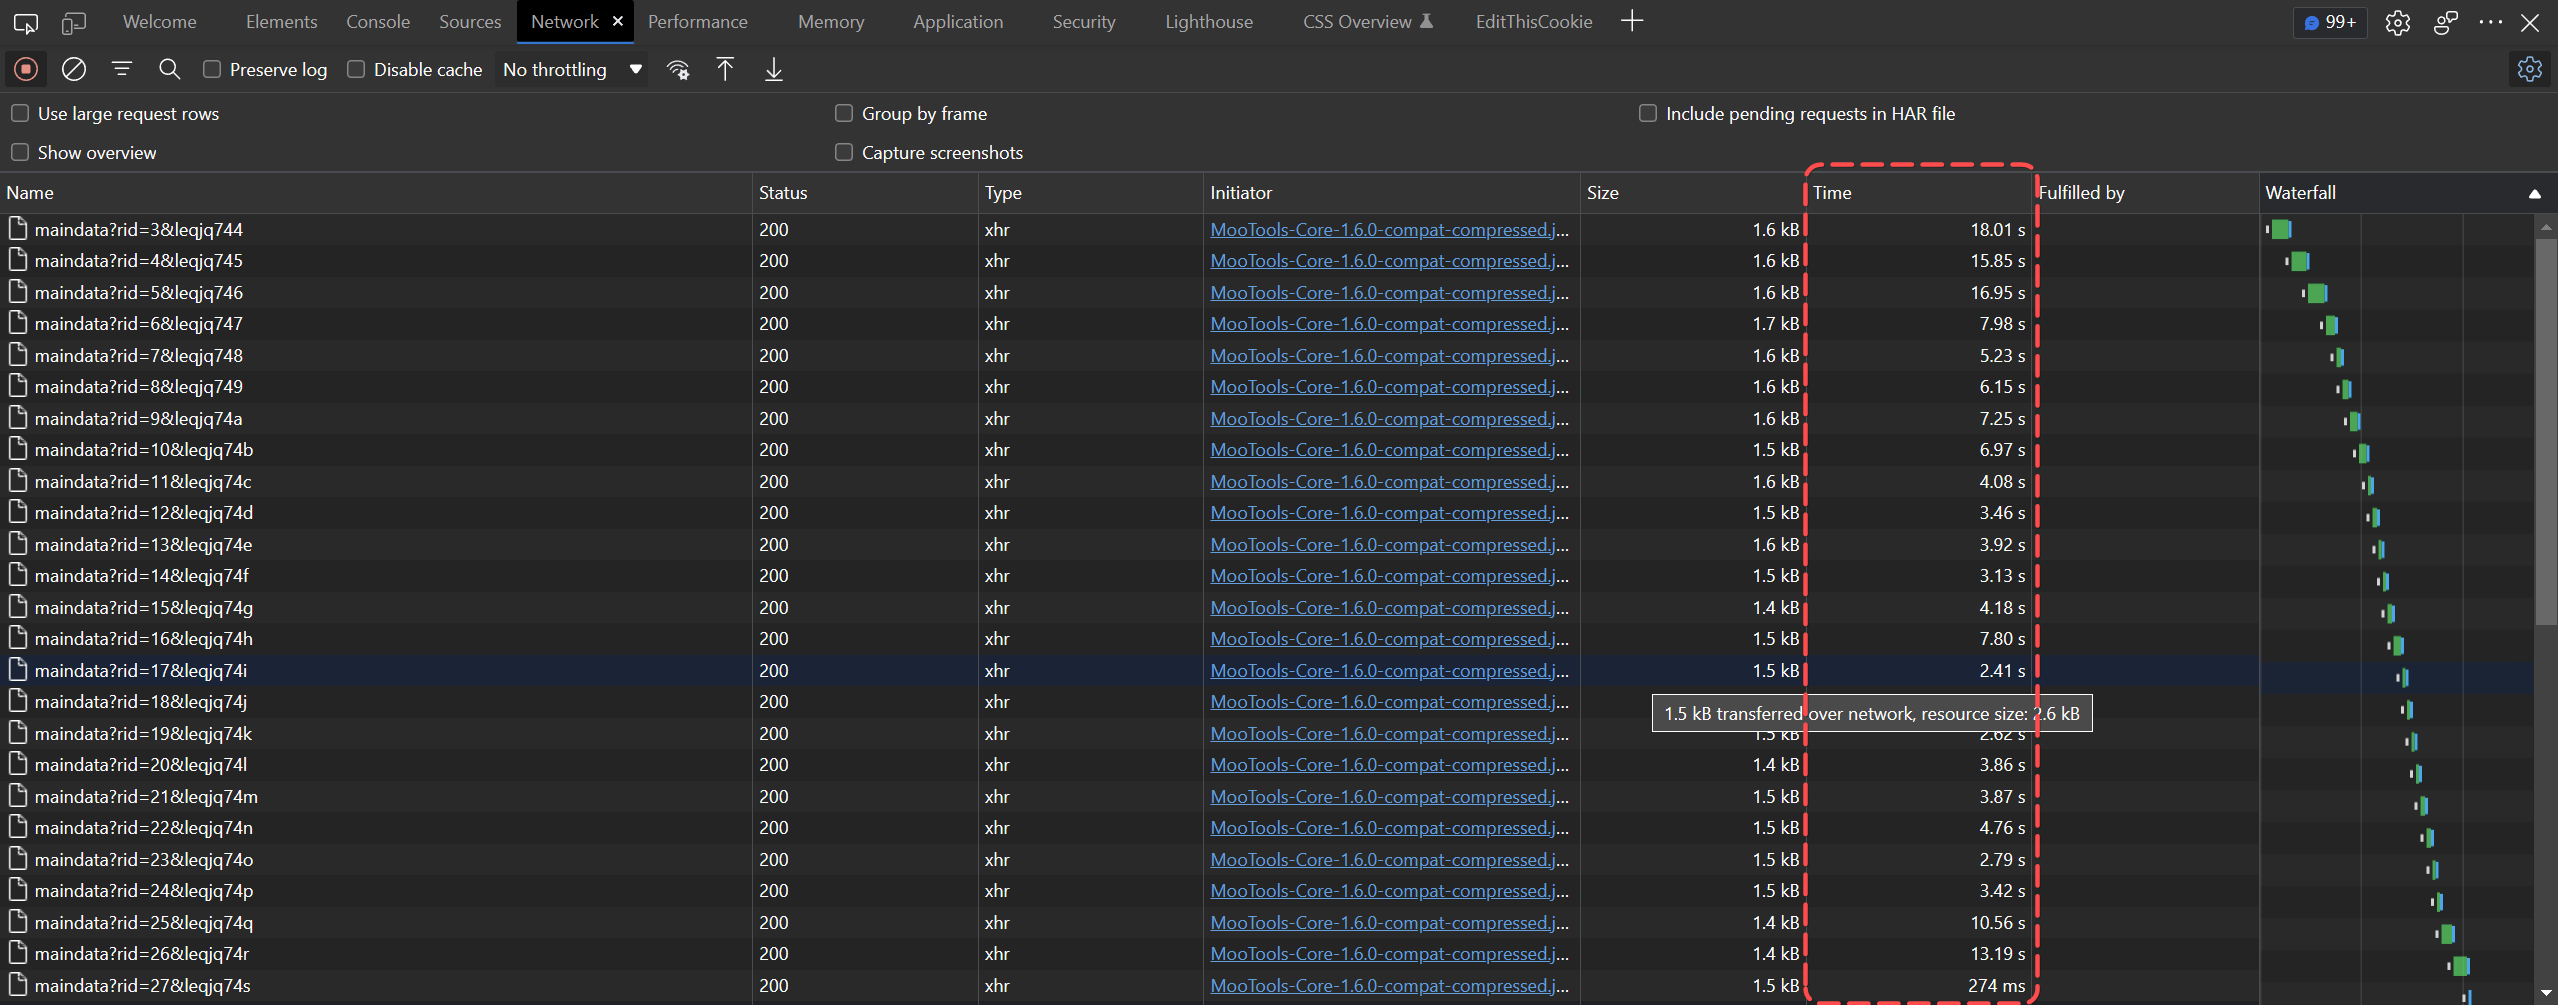Sort requests by the Waterfall column

(x=2300, y=192)
